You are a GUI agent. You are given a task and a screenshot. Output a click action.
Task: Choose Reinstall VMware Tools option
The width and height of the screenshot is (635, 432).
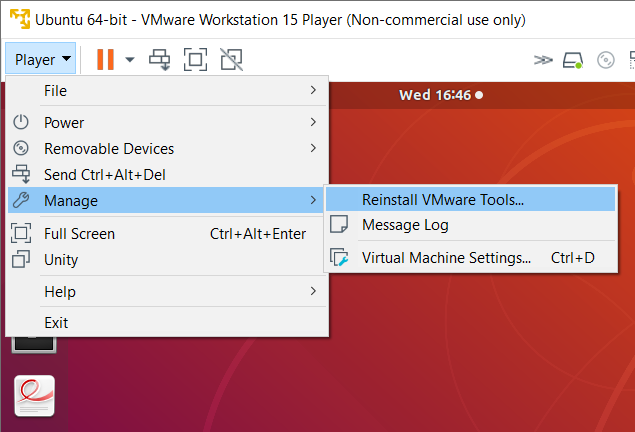[442, 199]
